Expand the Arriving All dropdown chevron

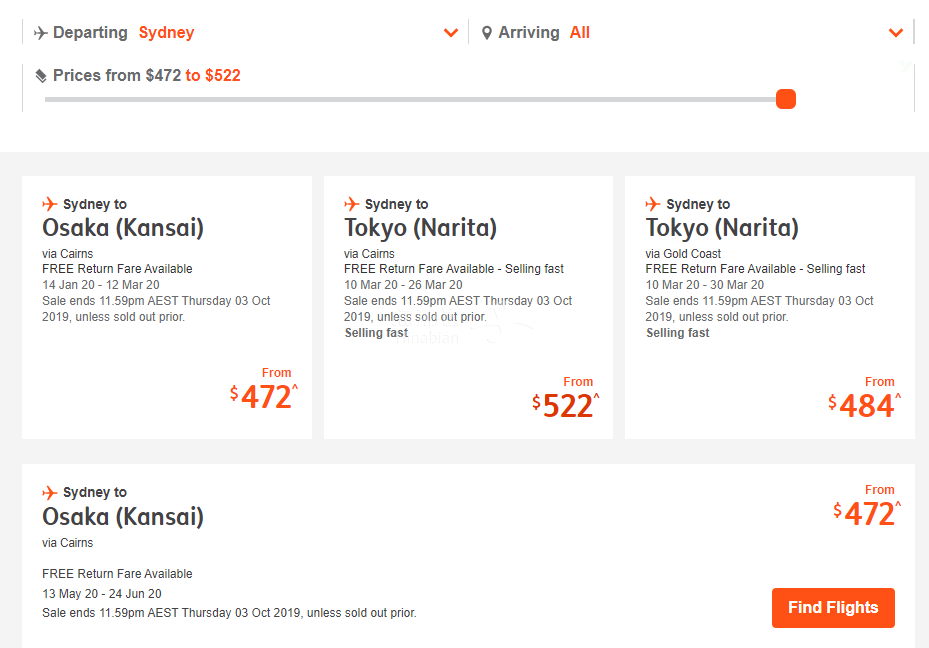click(x=896, y=33)
